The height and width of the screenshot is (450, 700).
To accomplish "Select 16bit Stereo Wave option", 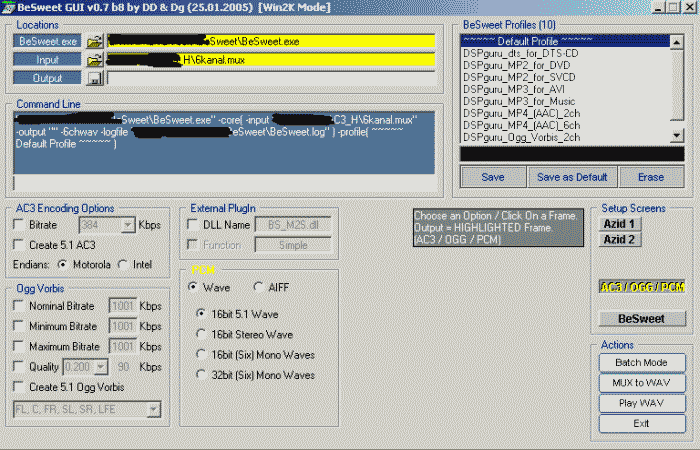I will pyautogui.click(x=201, y=333).
